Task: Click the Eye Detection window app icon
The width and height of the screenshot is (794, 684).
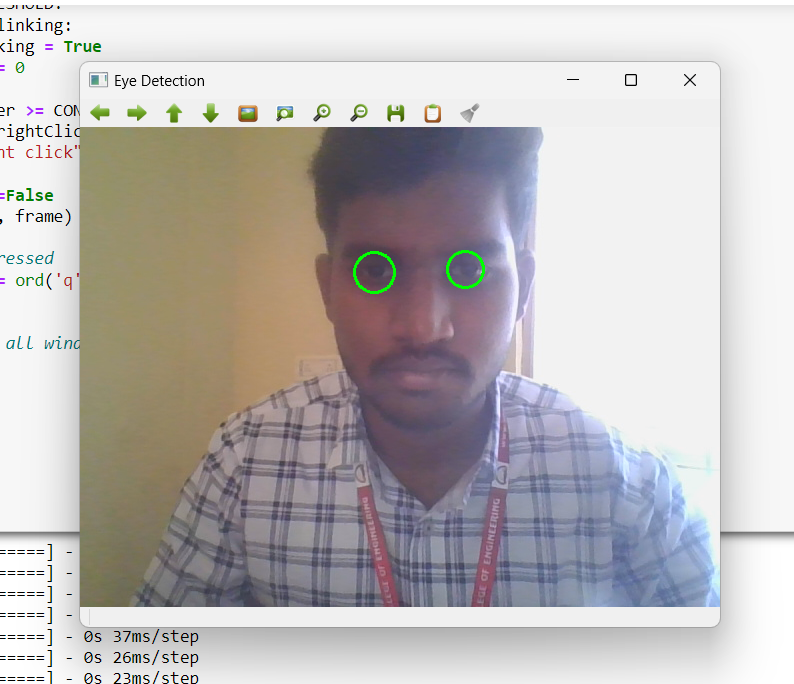Action: pyautogui.click(x=98, y=80)
